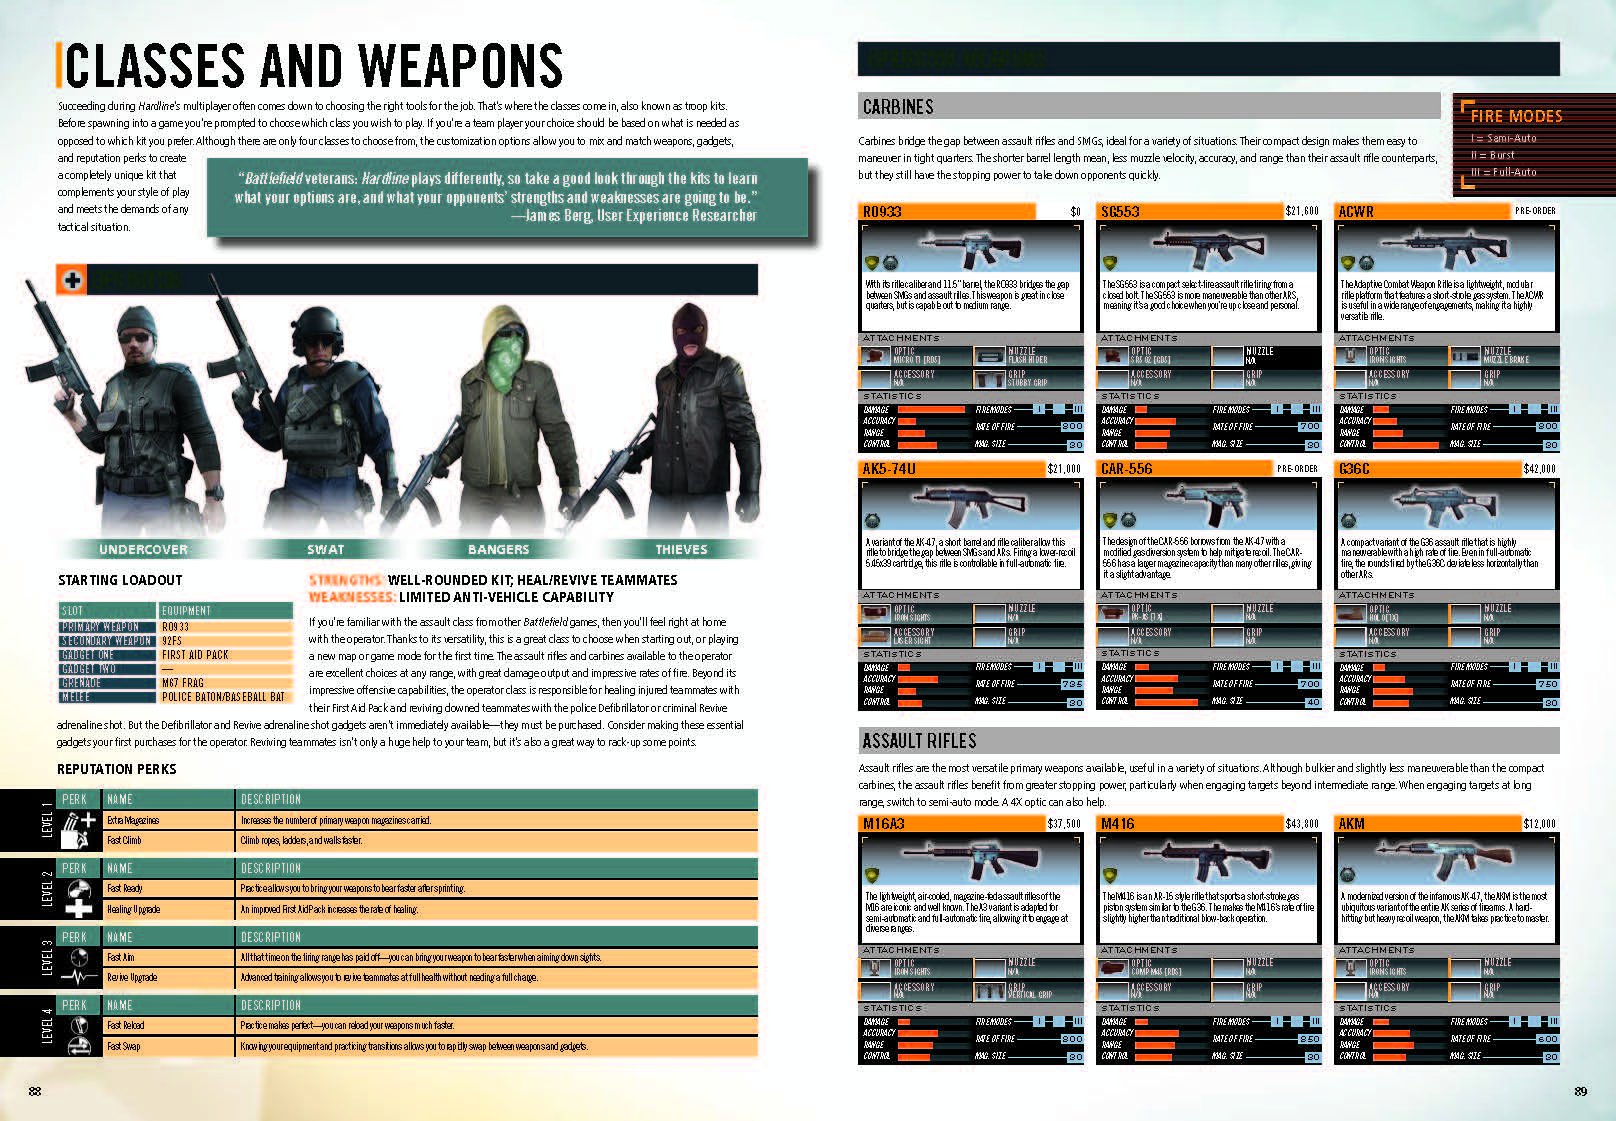This screenshot has width=1616, height=1121.
Task: Click the Revive Upgrade heartbeat icon
Action: tap(78, 977)
